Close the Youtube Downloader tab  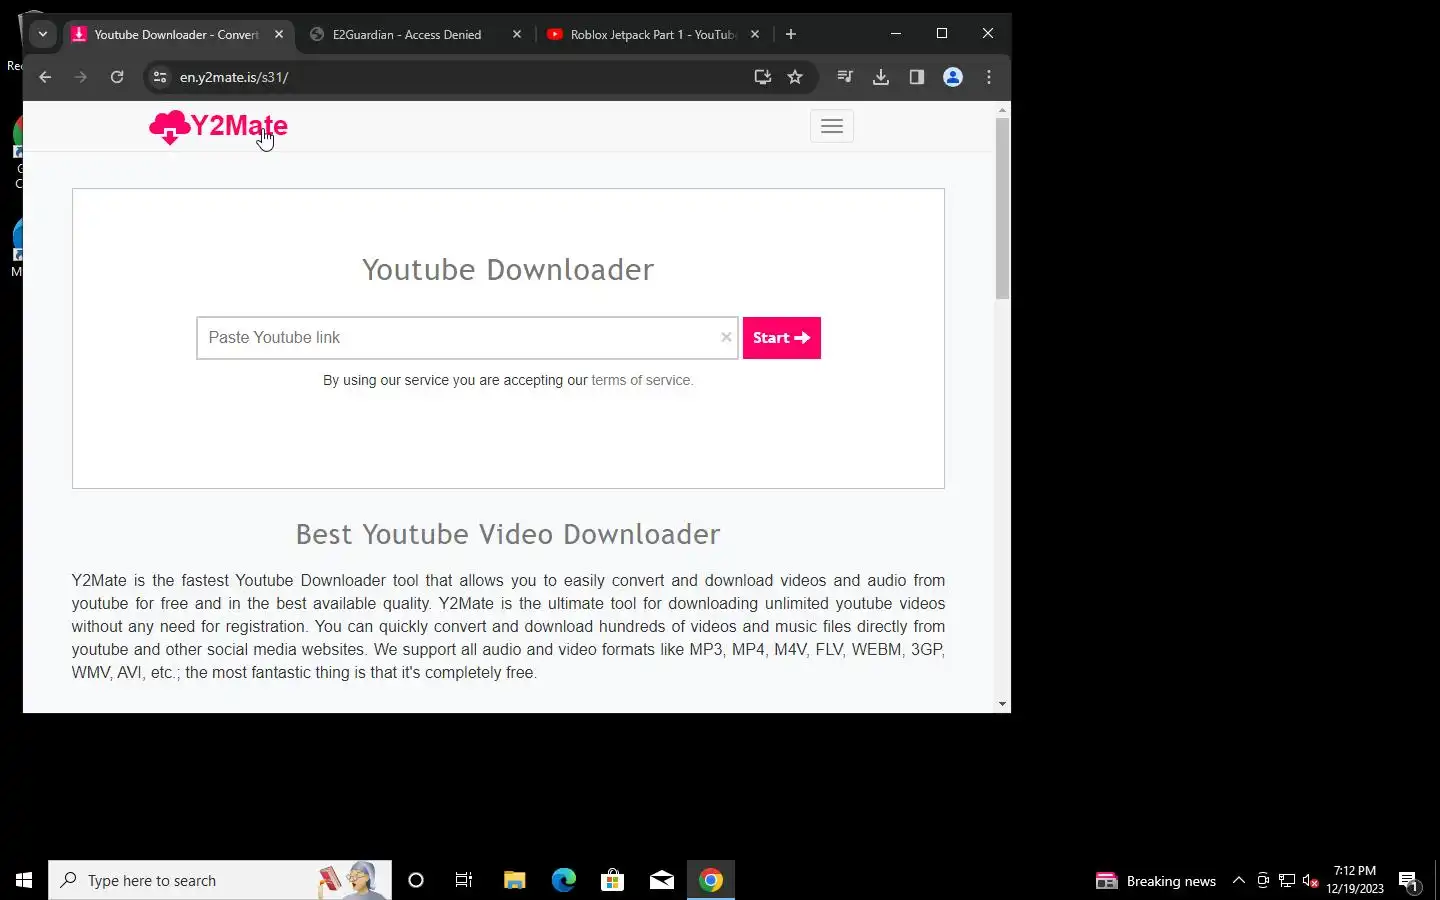pos(279,34)
